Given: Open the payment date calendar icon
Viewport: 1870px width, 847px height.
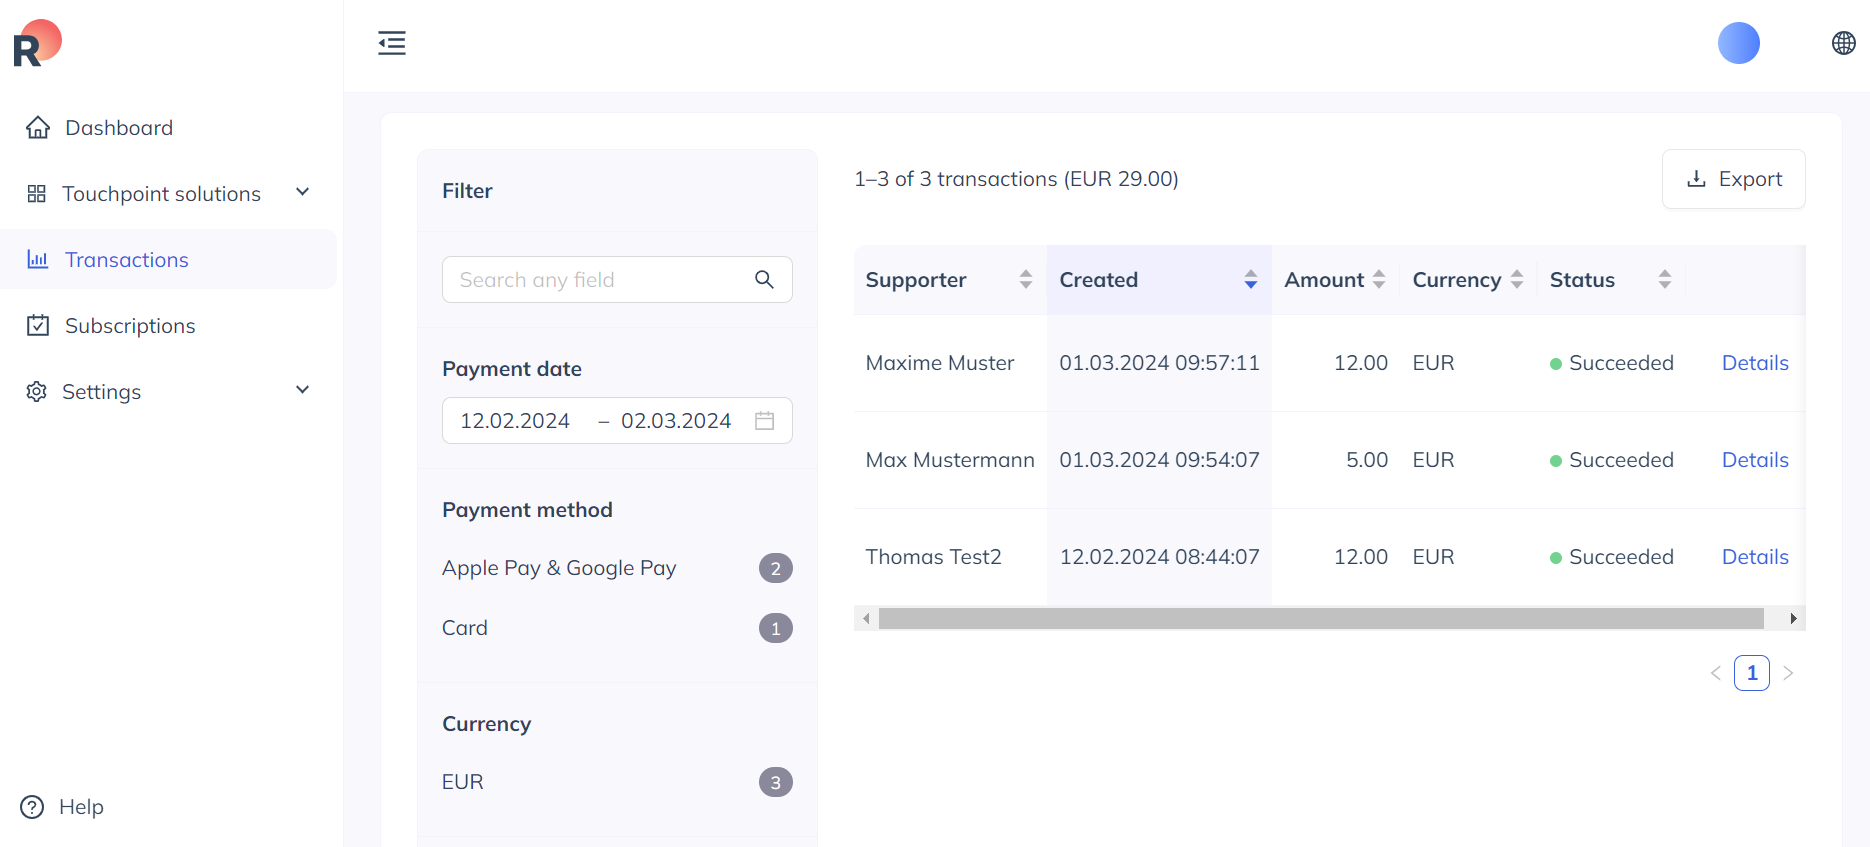Looking at the screenshot, I should [765, 421].
